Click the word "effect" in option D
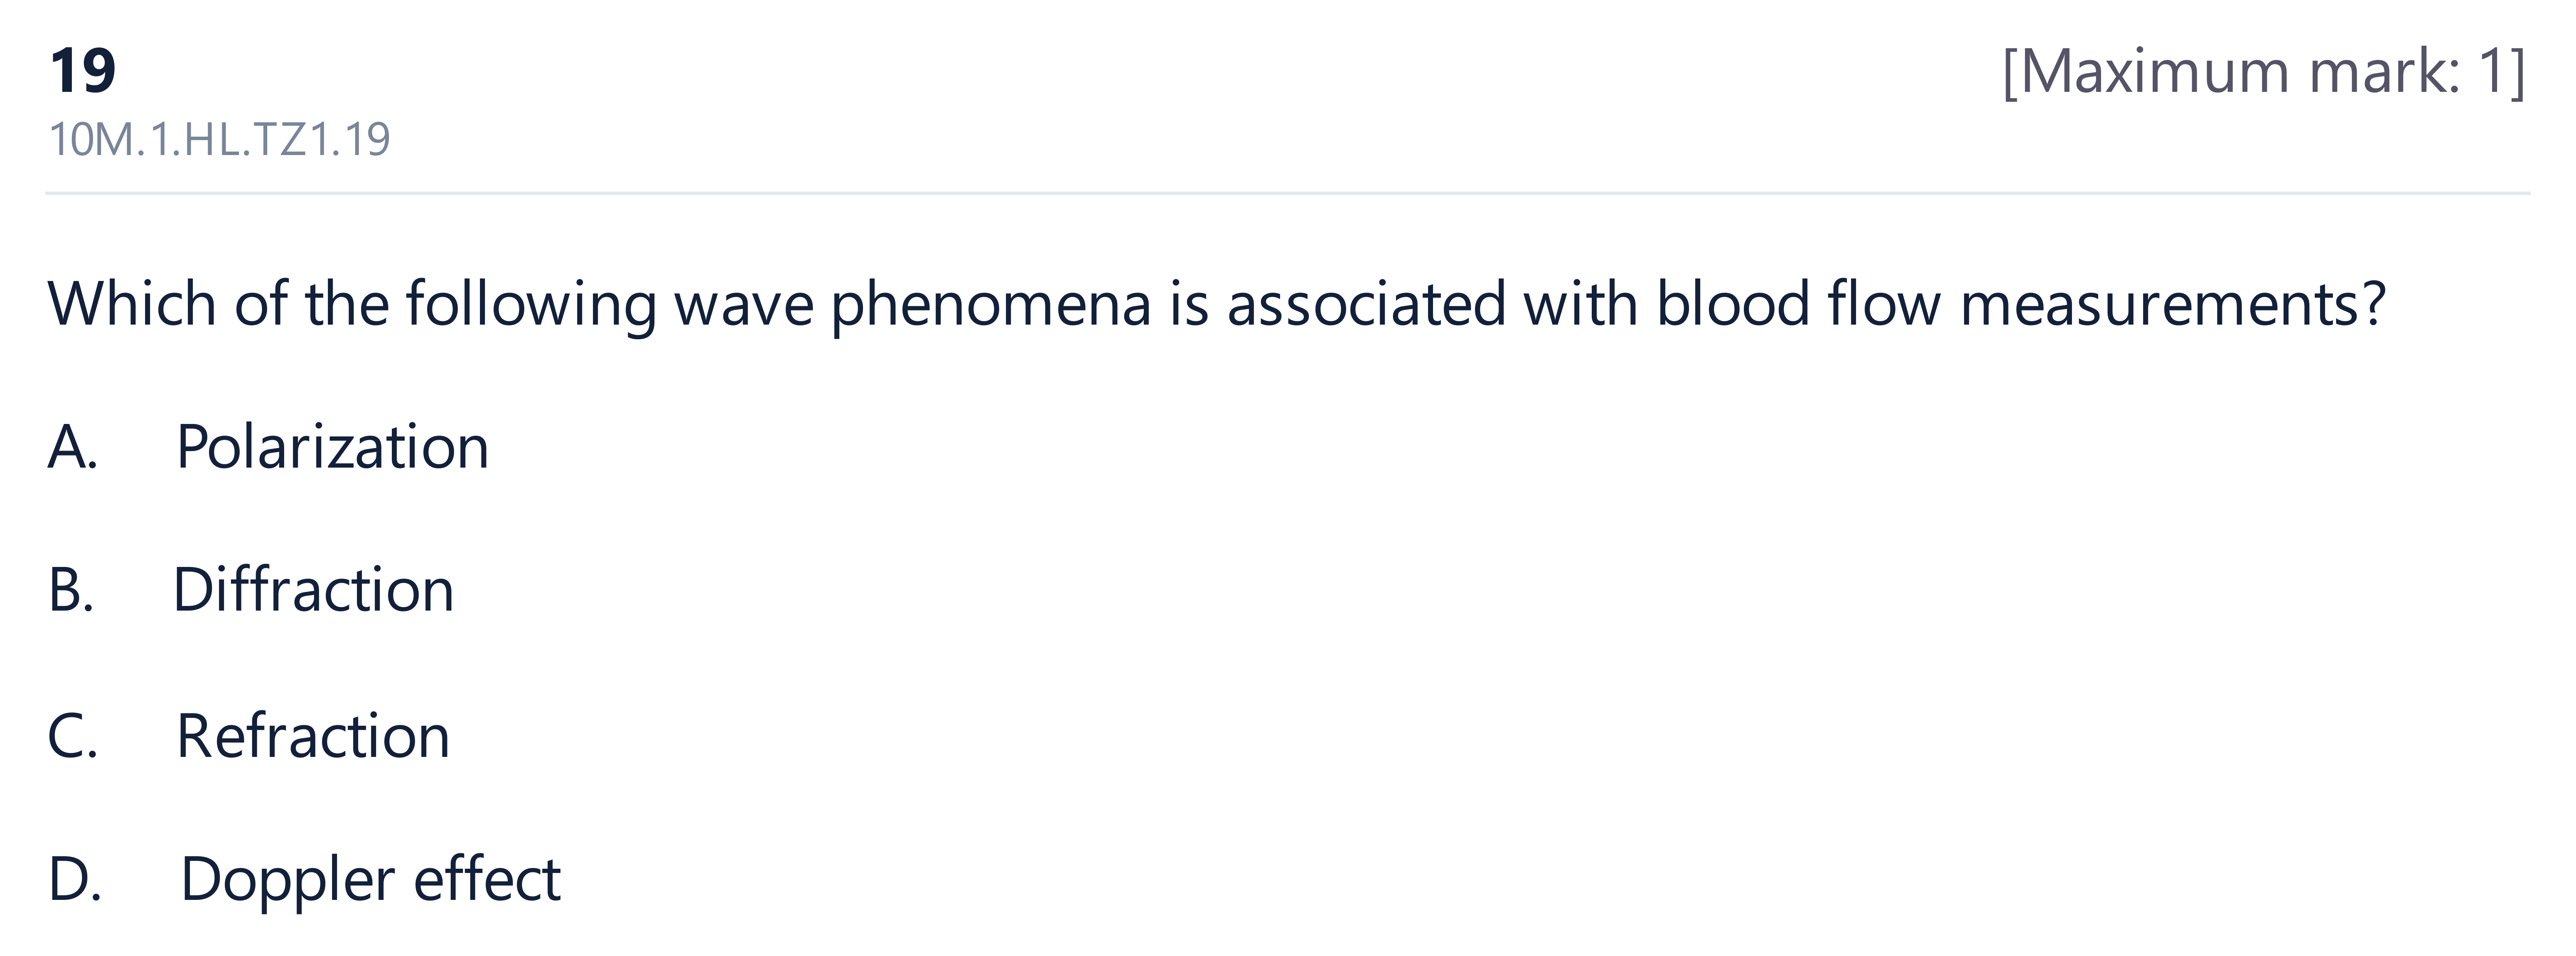 pyautogui.click(x=487, y=879)
